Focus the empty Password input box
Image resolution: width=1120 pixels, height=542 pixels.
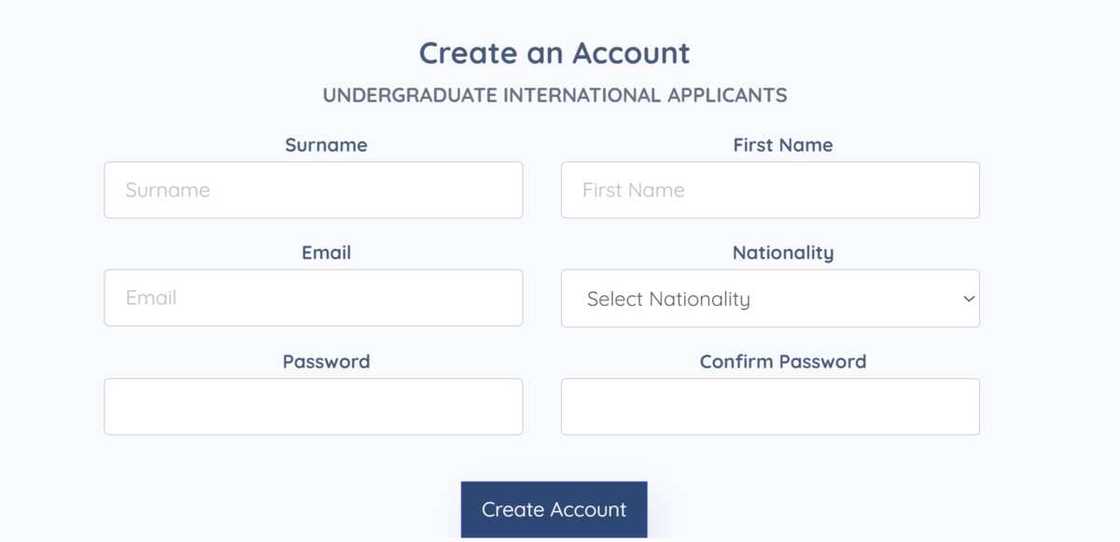(x=313, y=406)
